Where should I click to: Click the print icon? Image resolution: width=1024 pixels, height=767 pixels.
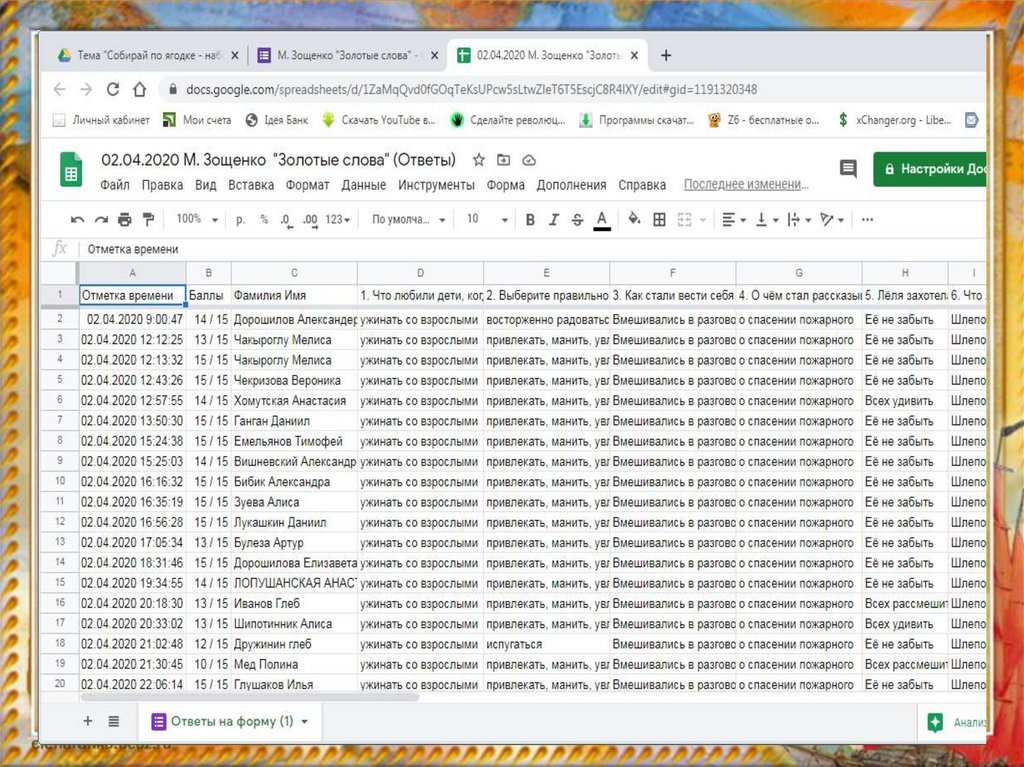pos(124,220)
